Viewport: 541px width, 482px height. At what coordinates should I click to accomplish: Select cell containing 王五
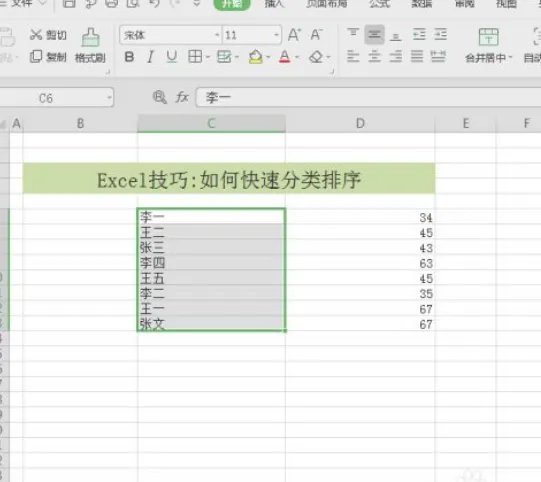tap(212, 278)
